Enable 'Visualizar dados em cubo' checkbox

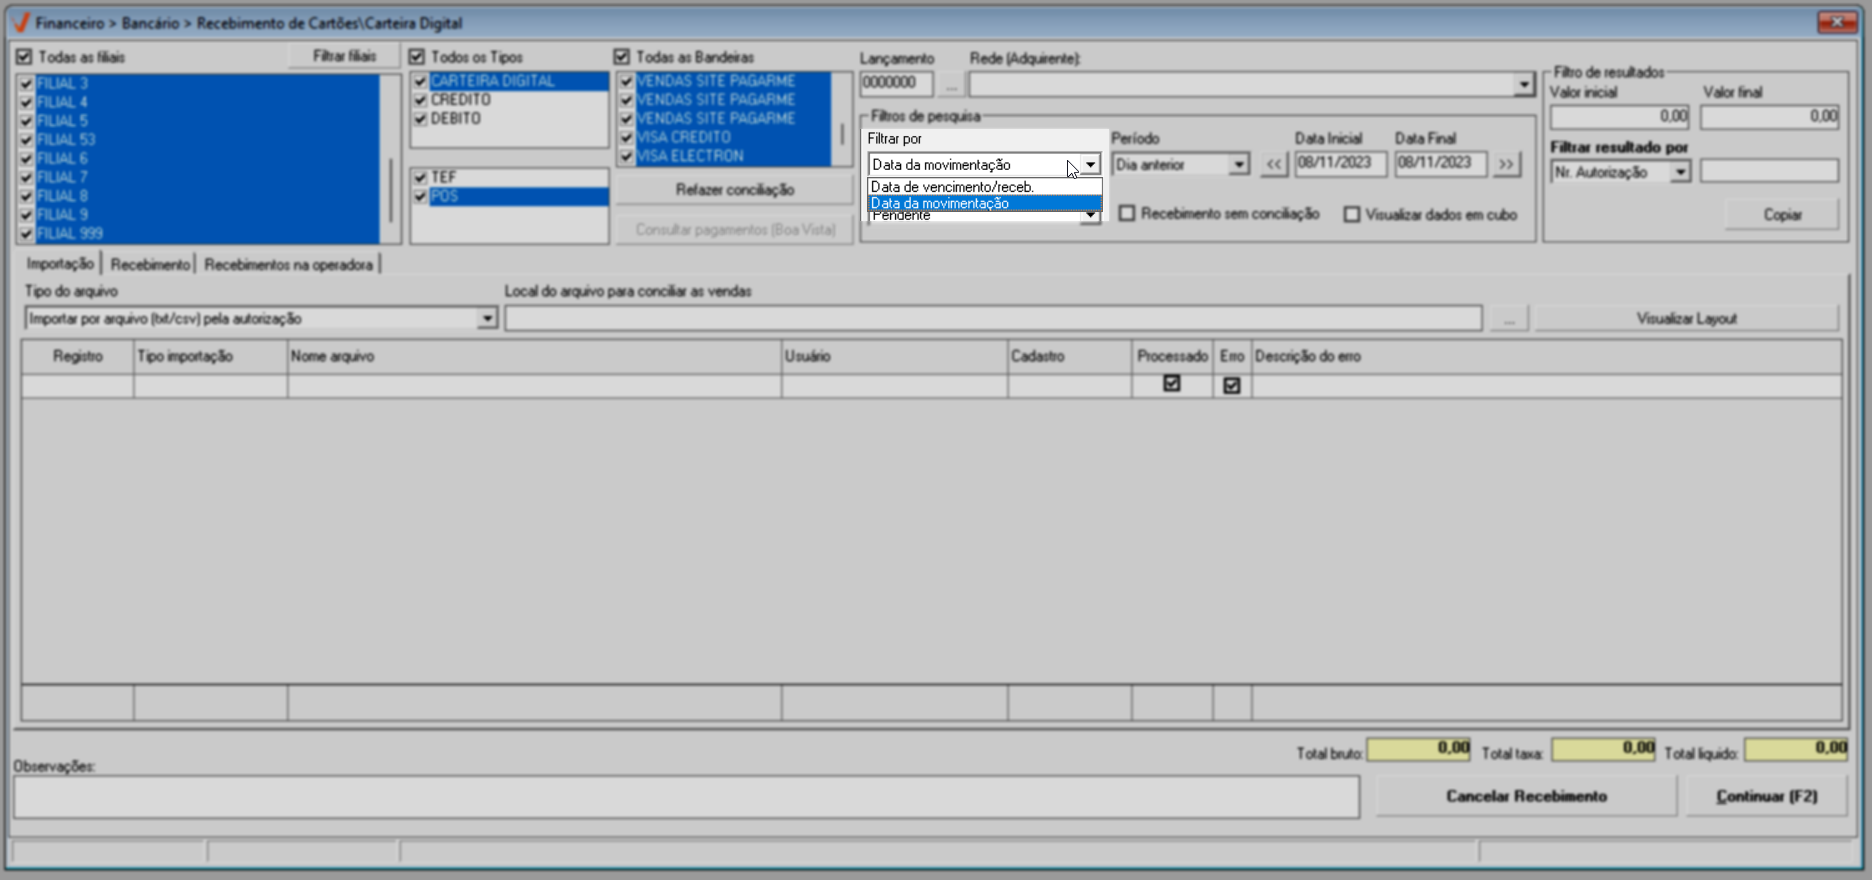tap(1352, 214)
